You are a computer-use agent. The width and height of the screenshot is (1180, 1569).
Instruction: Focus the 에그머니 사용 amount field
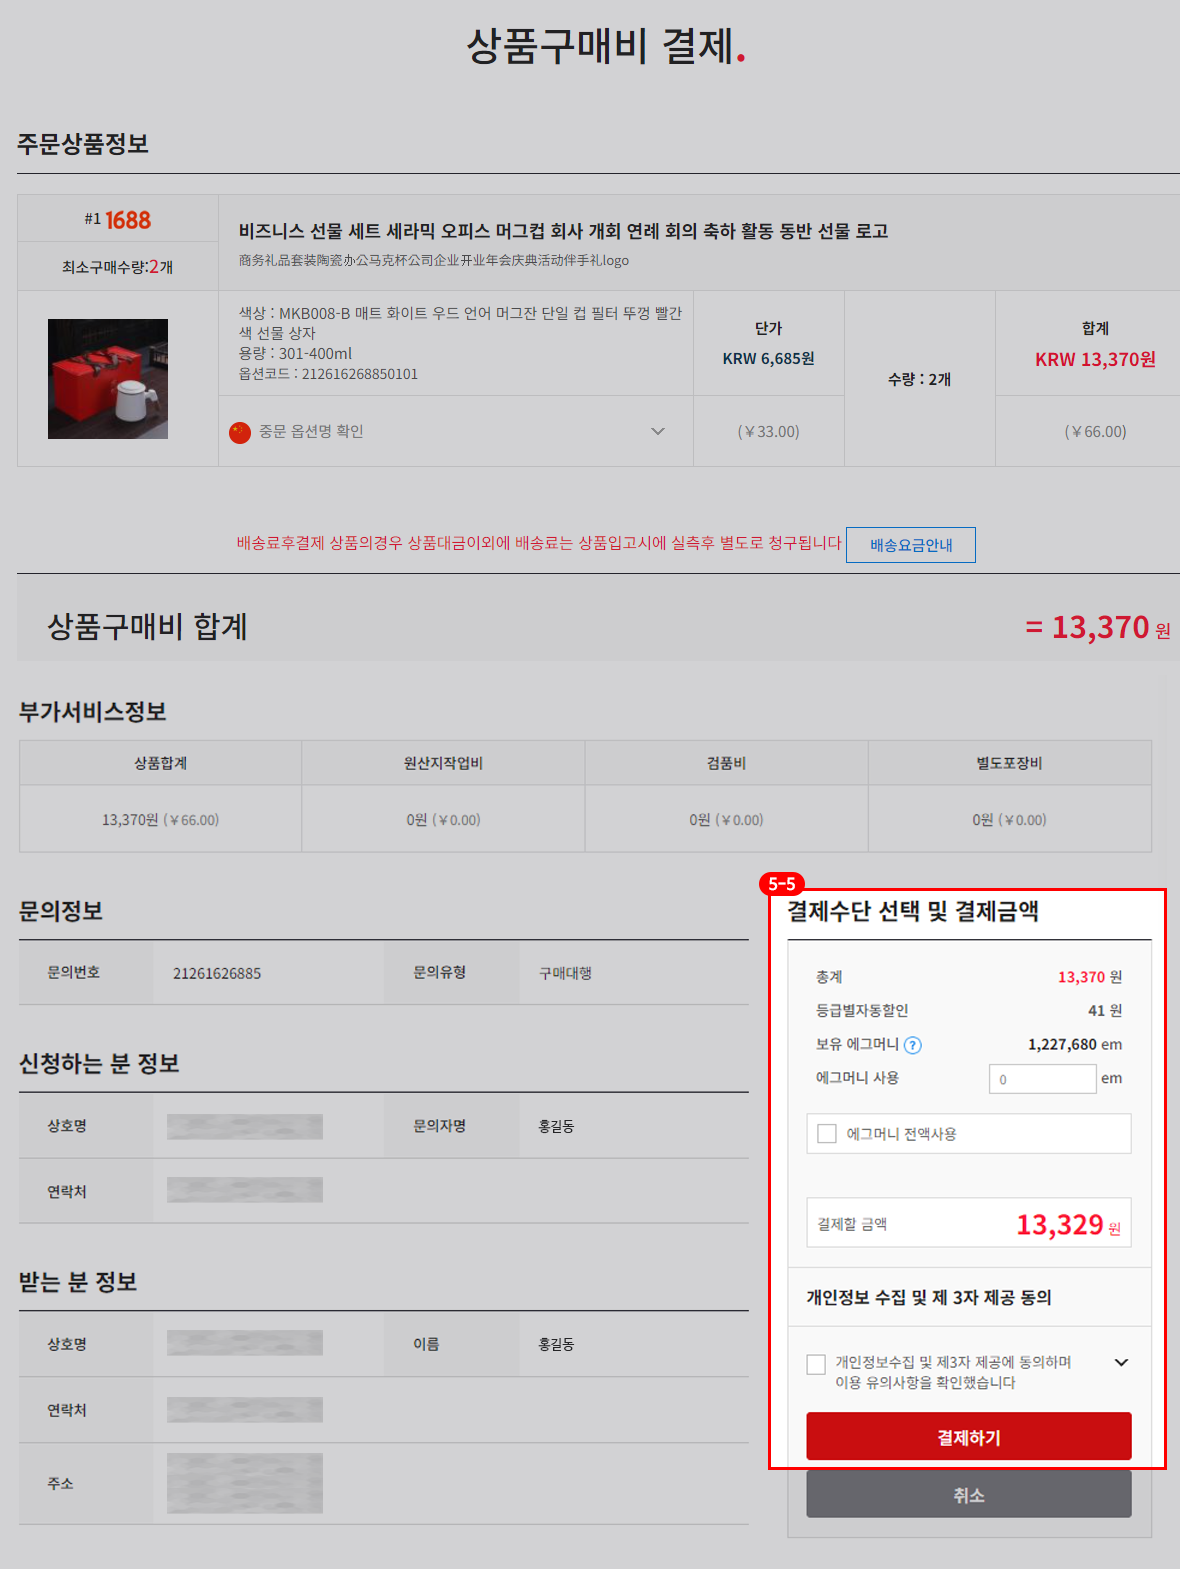(x=1043, y=1079)
